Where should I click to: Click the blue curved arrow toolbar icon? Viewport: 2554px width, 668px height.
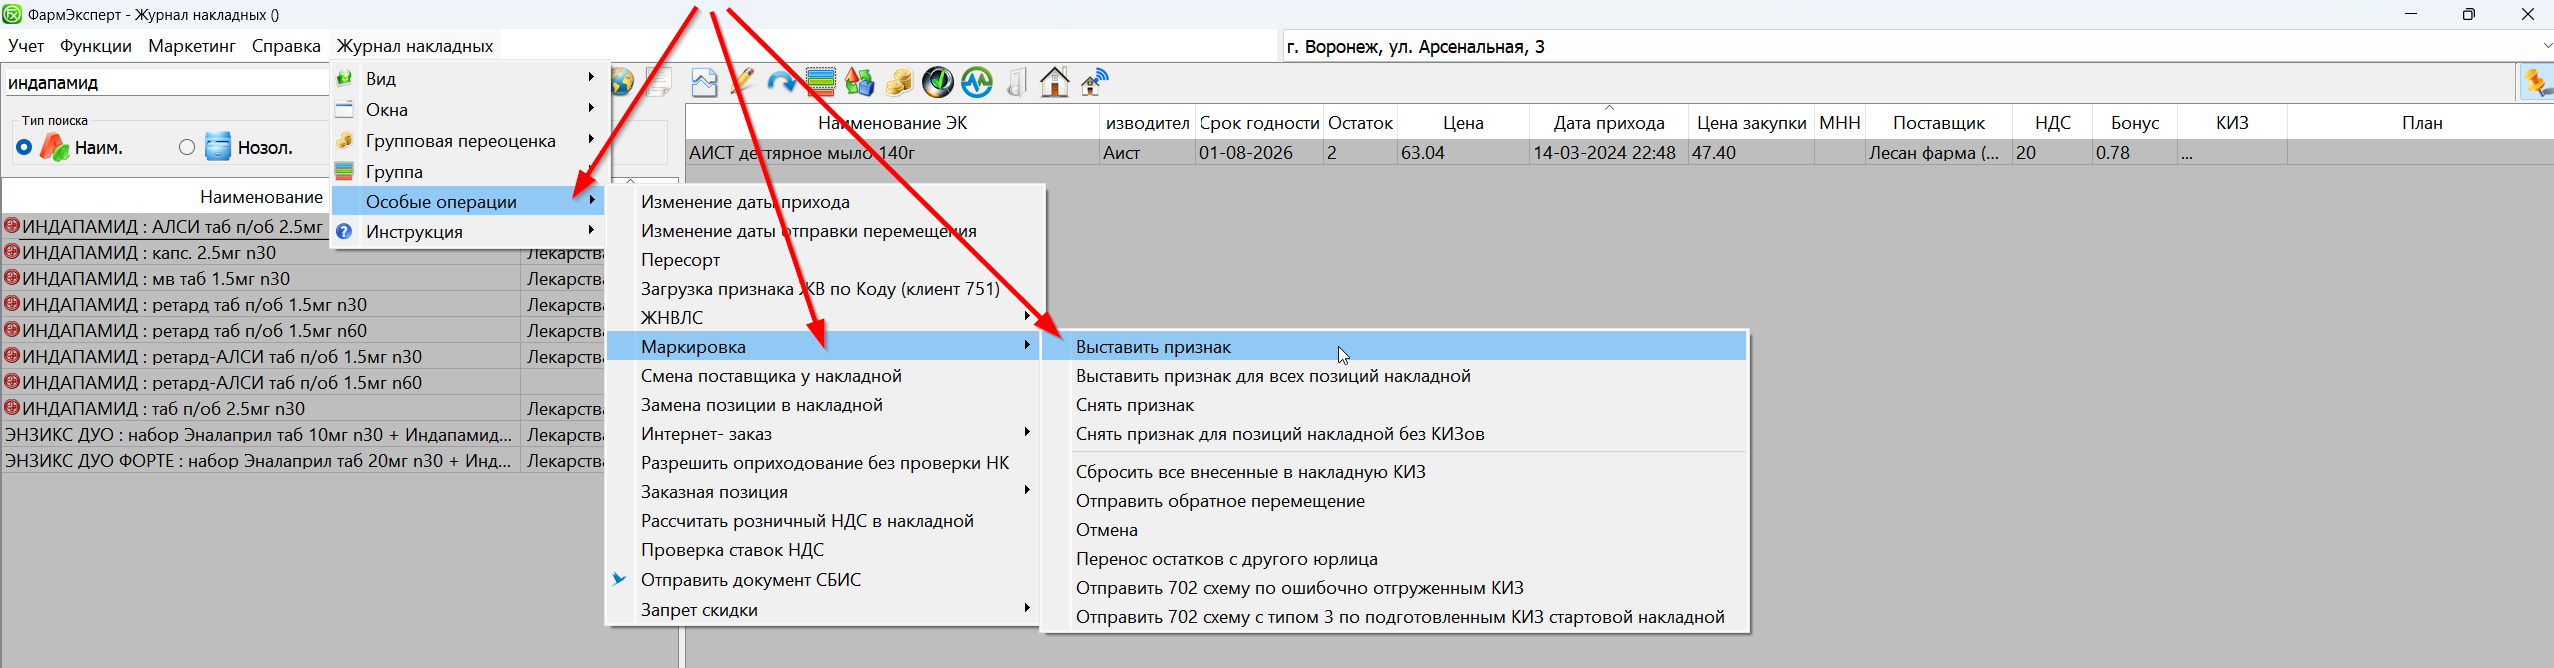point(781,82)
